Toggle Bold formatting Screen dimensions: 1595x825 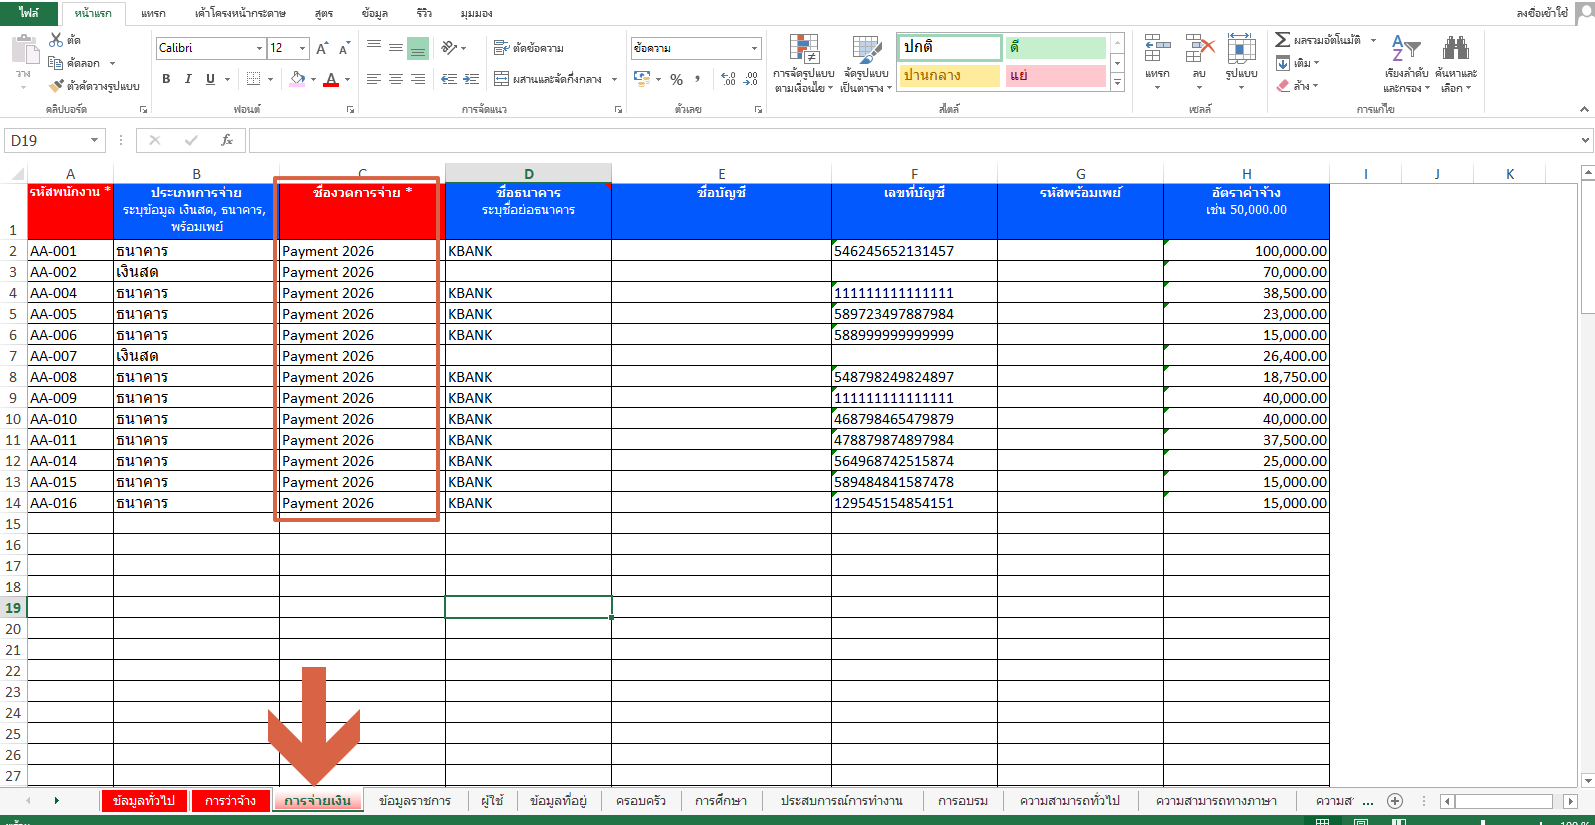pyautogui.click(x=166, y=79)
